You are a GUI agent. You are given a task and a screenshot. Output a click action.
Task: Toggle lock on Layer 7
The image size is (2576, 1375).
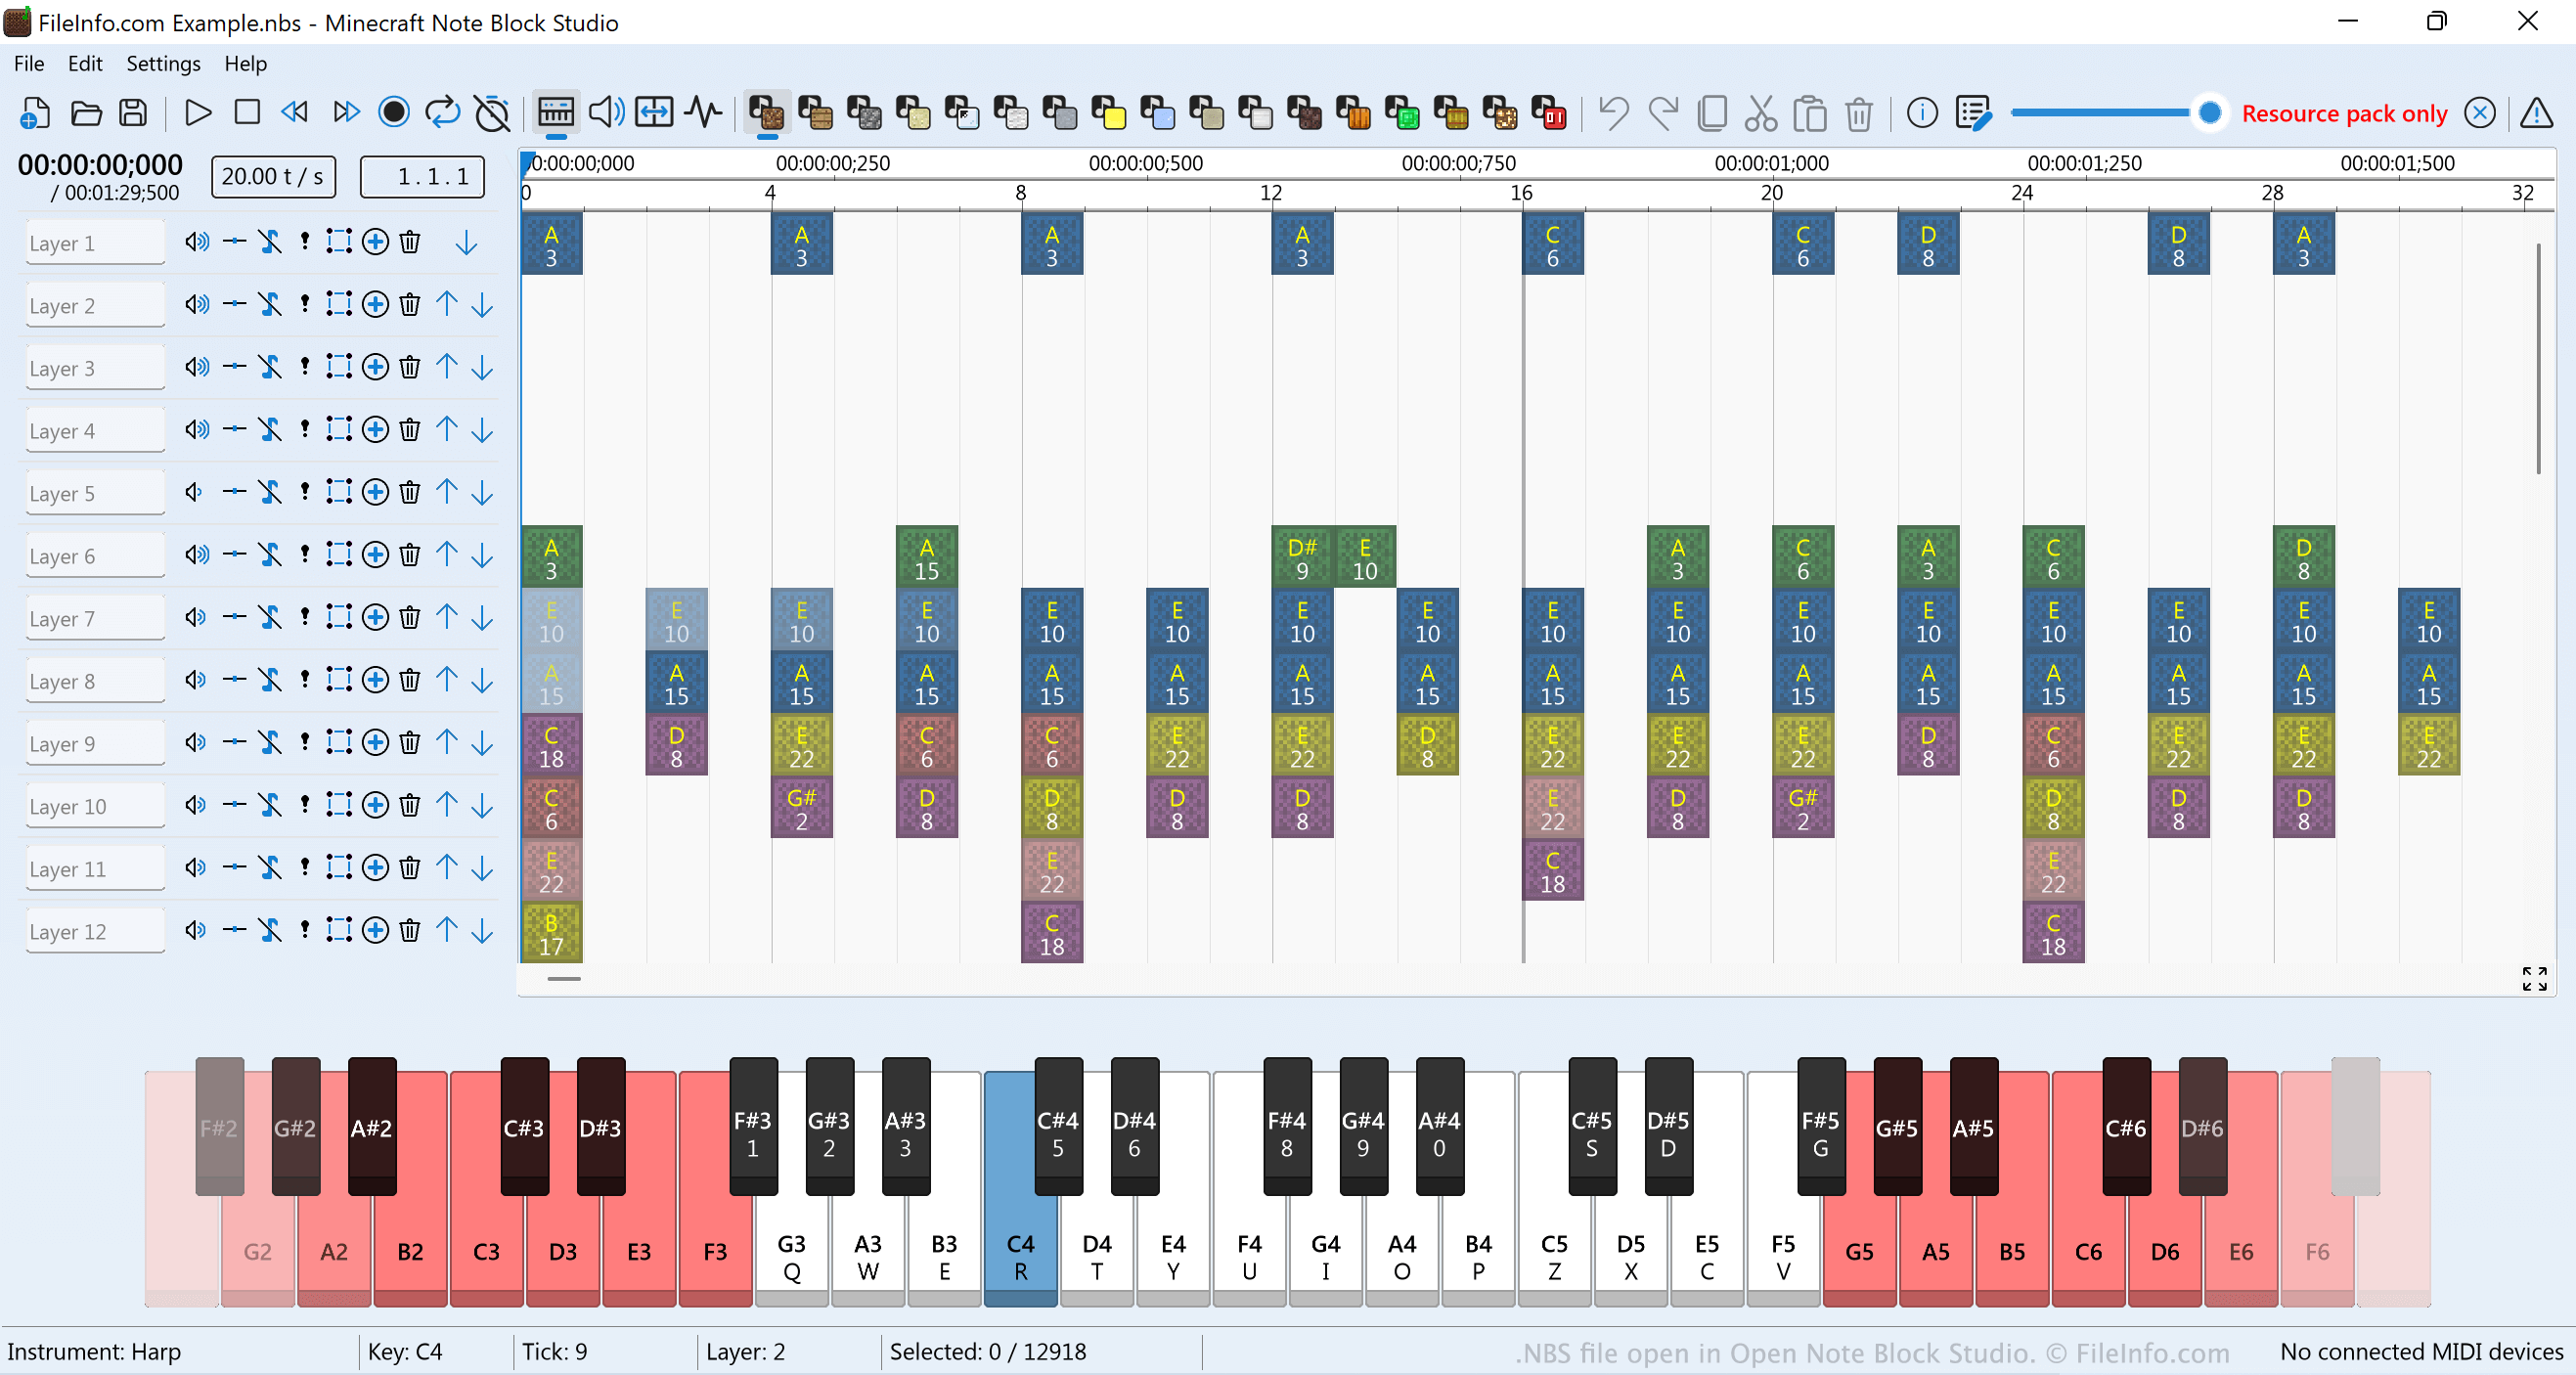(269, 617)
